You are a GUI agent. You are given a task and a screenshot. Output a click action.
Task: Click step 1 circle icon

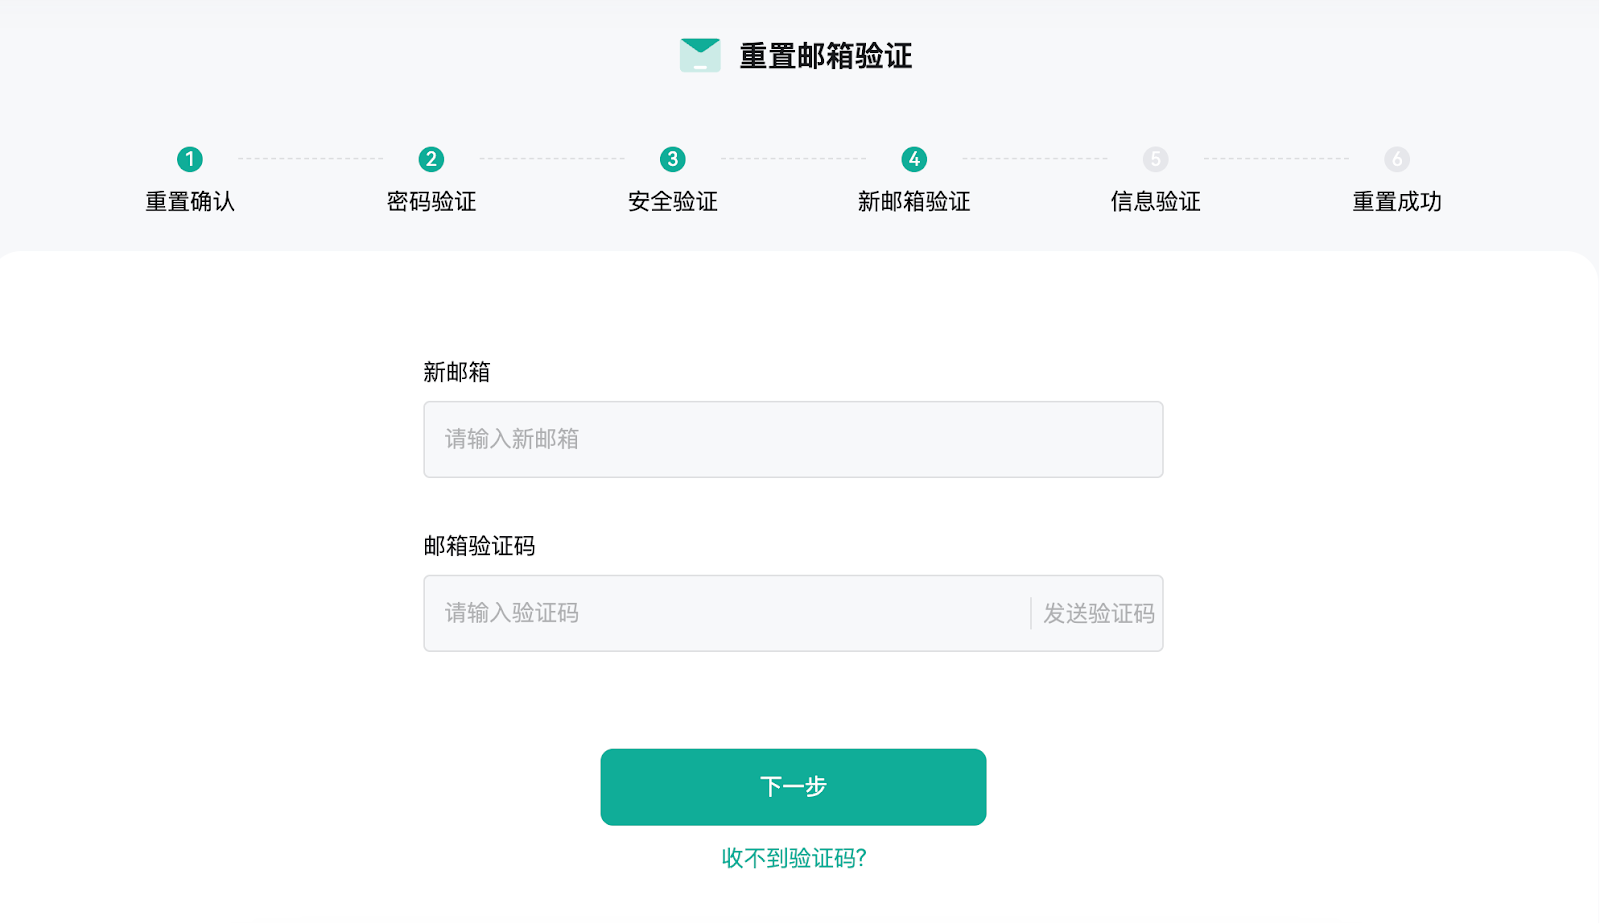[190, 159]
